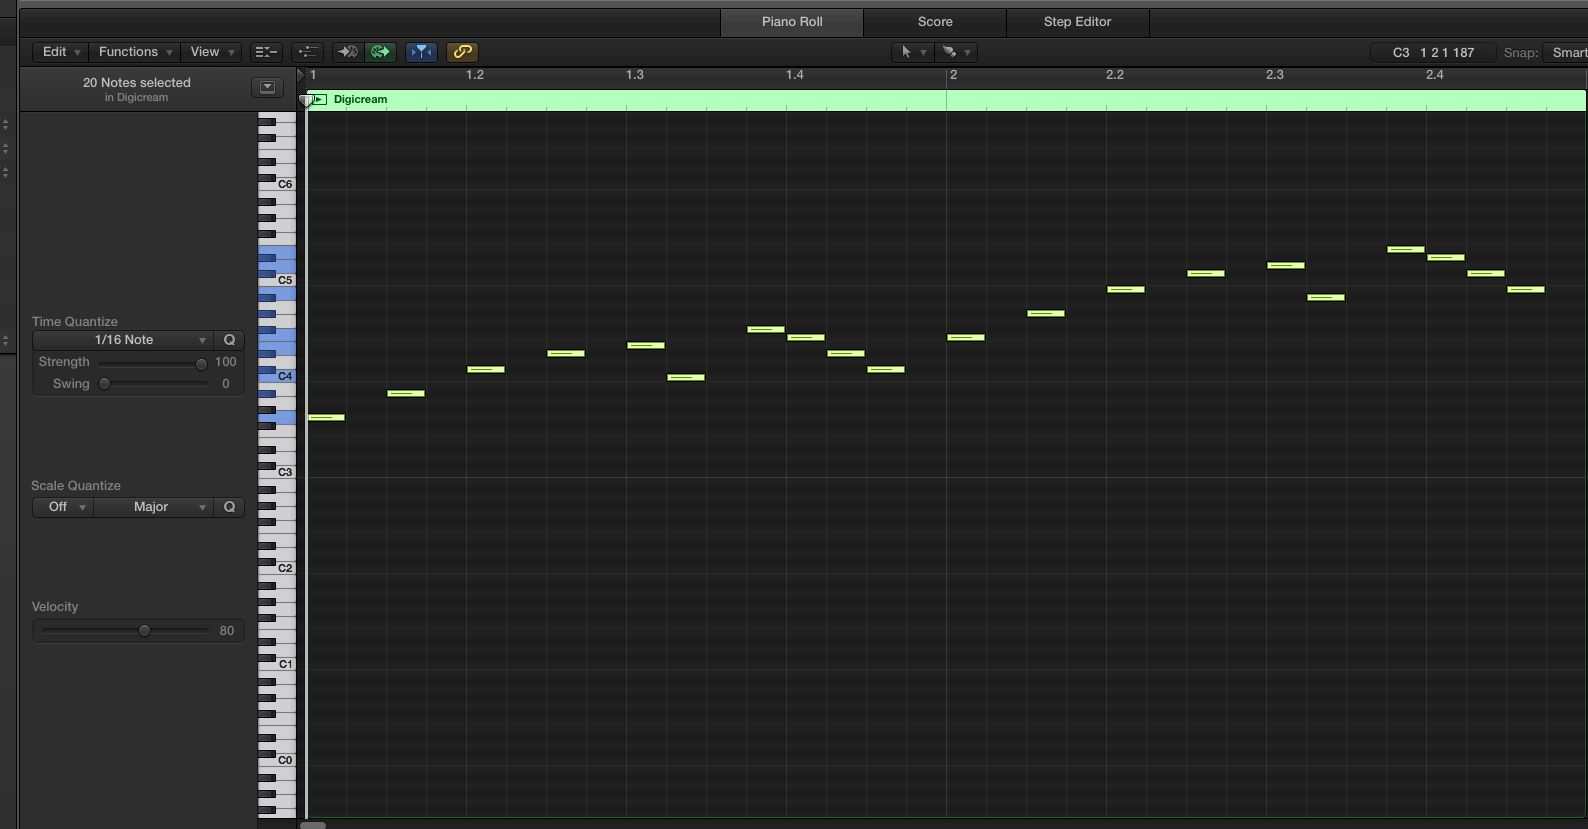Click the C1 piano key
This screenshot has height=829, width=1588.
click(284, 664)
